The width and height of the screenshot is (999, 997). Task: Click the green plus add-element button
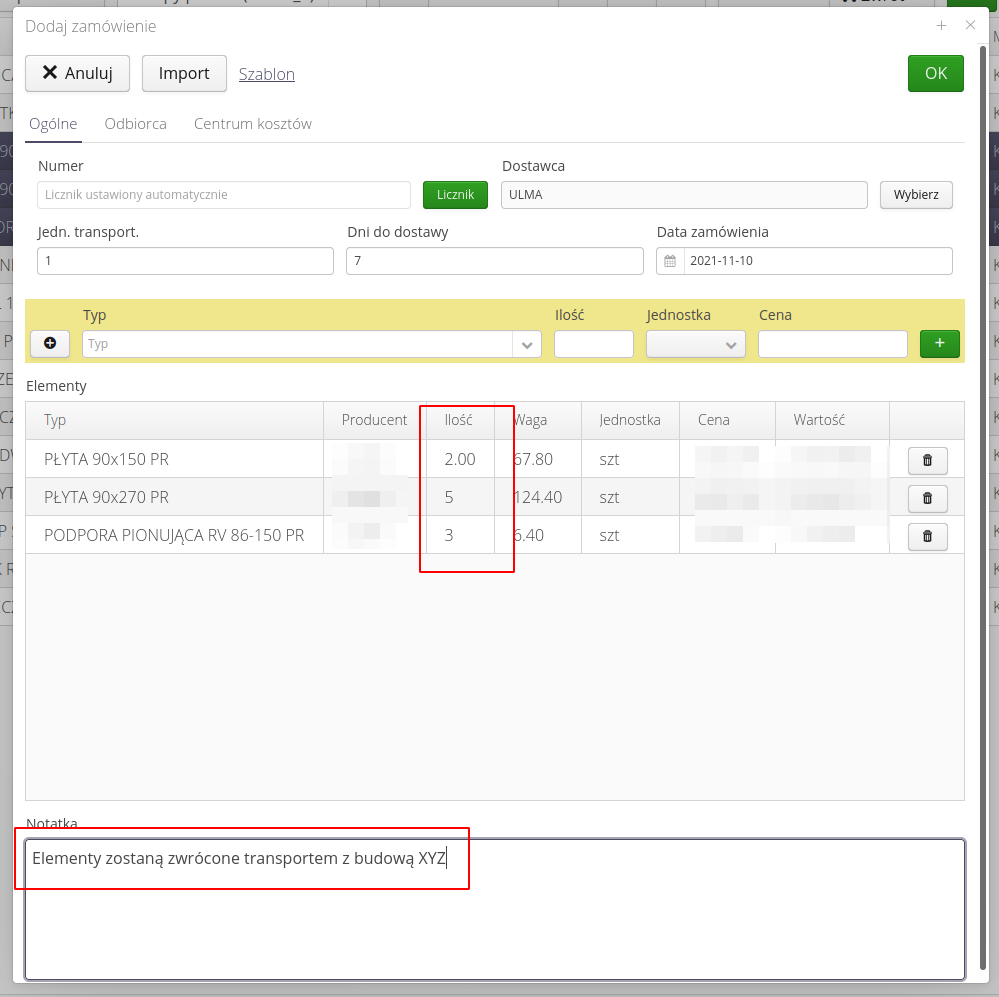[x=939, y=343]
